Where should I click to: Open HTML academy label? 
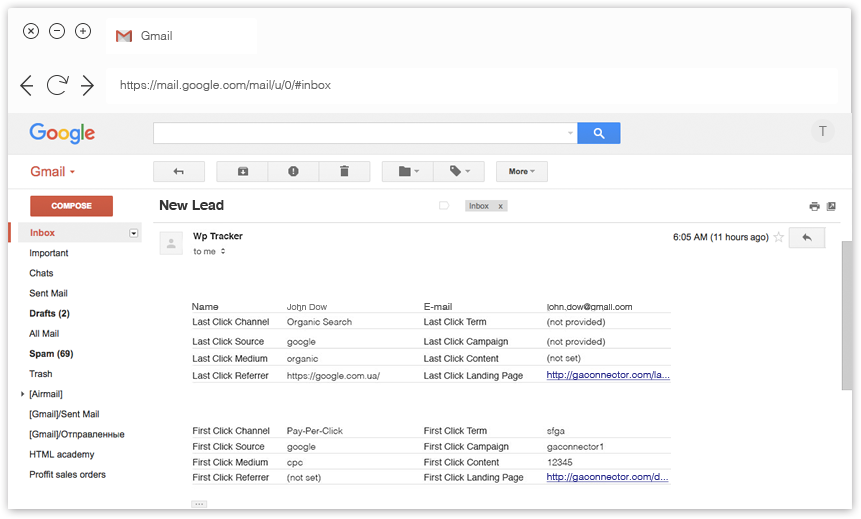[62, 455]
